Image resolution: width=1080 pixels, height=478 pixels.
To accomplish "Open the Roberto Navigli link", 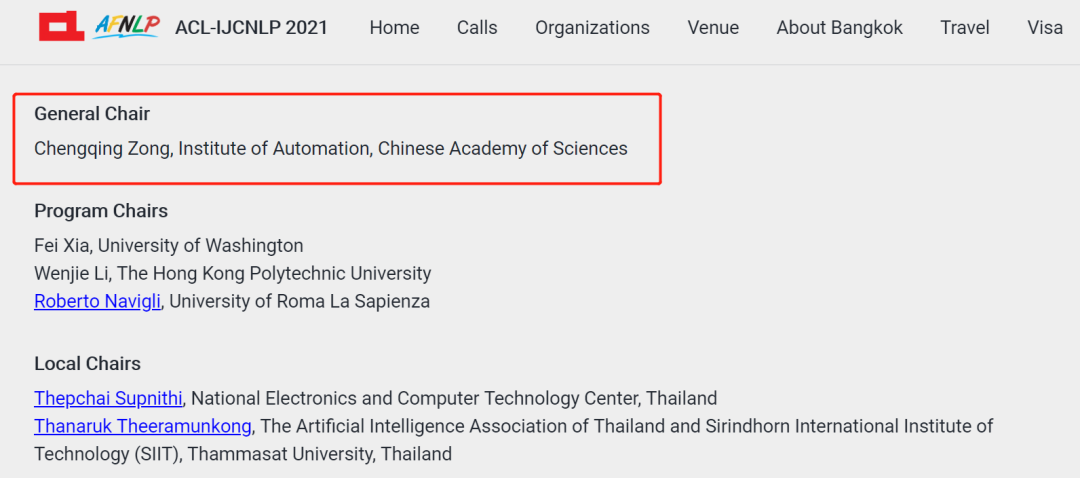I will tap(97, 301).
